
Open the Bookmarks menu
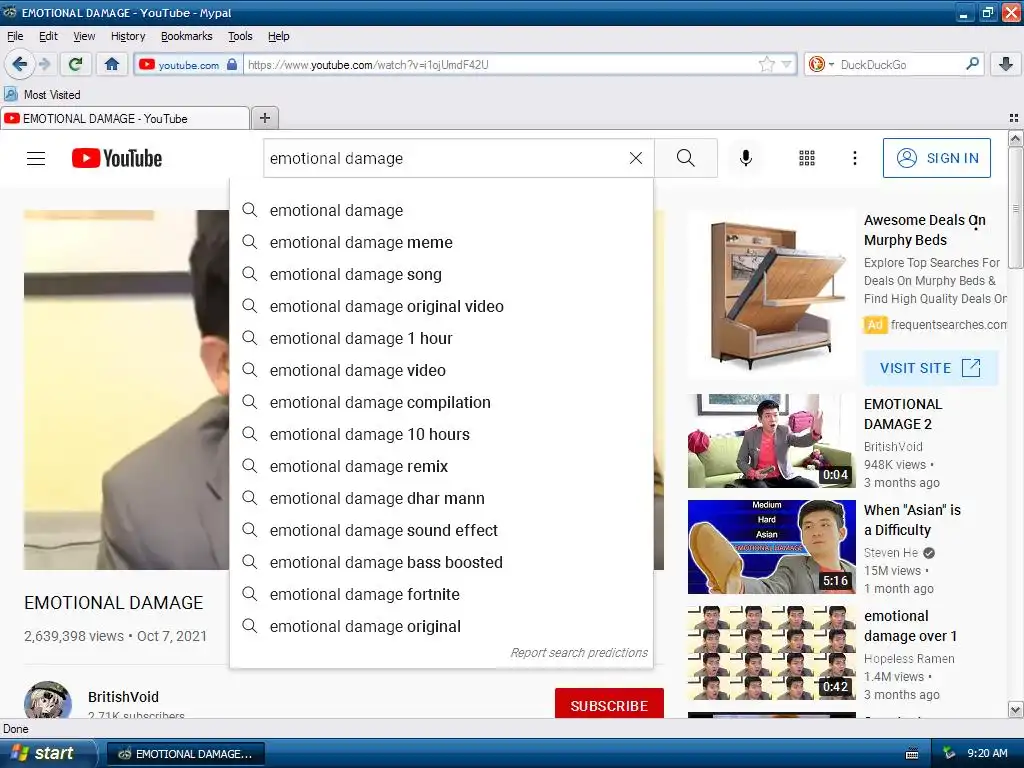pos(187,36)
